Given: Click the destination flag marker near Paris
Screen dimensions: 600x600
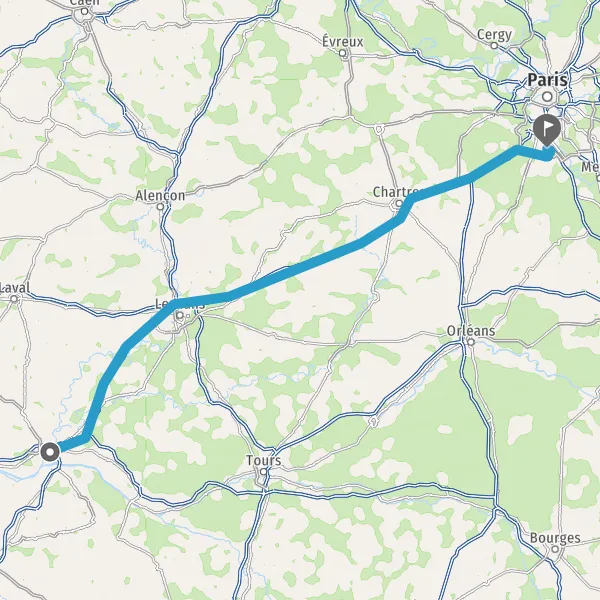Looking at the screenshot, I should tap(547, 130).
